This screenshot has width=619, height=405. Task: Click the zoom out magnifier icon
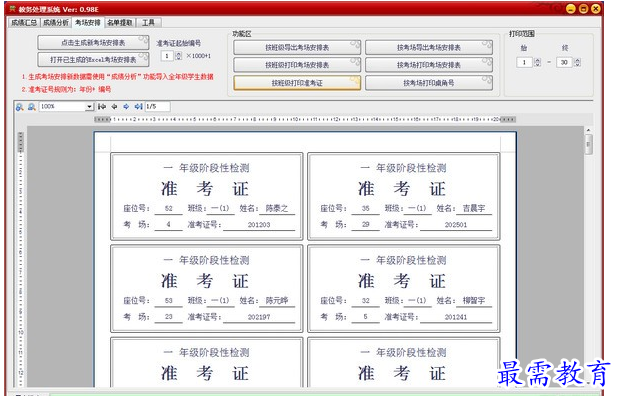click(32, 107)
